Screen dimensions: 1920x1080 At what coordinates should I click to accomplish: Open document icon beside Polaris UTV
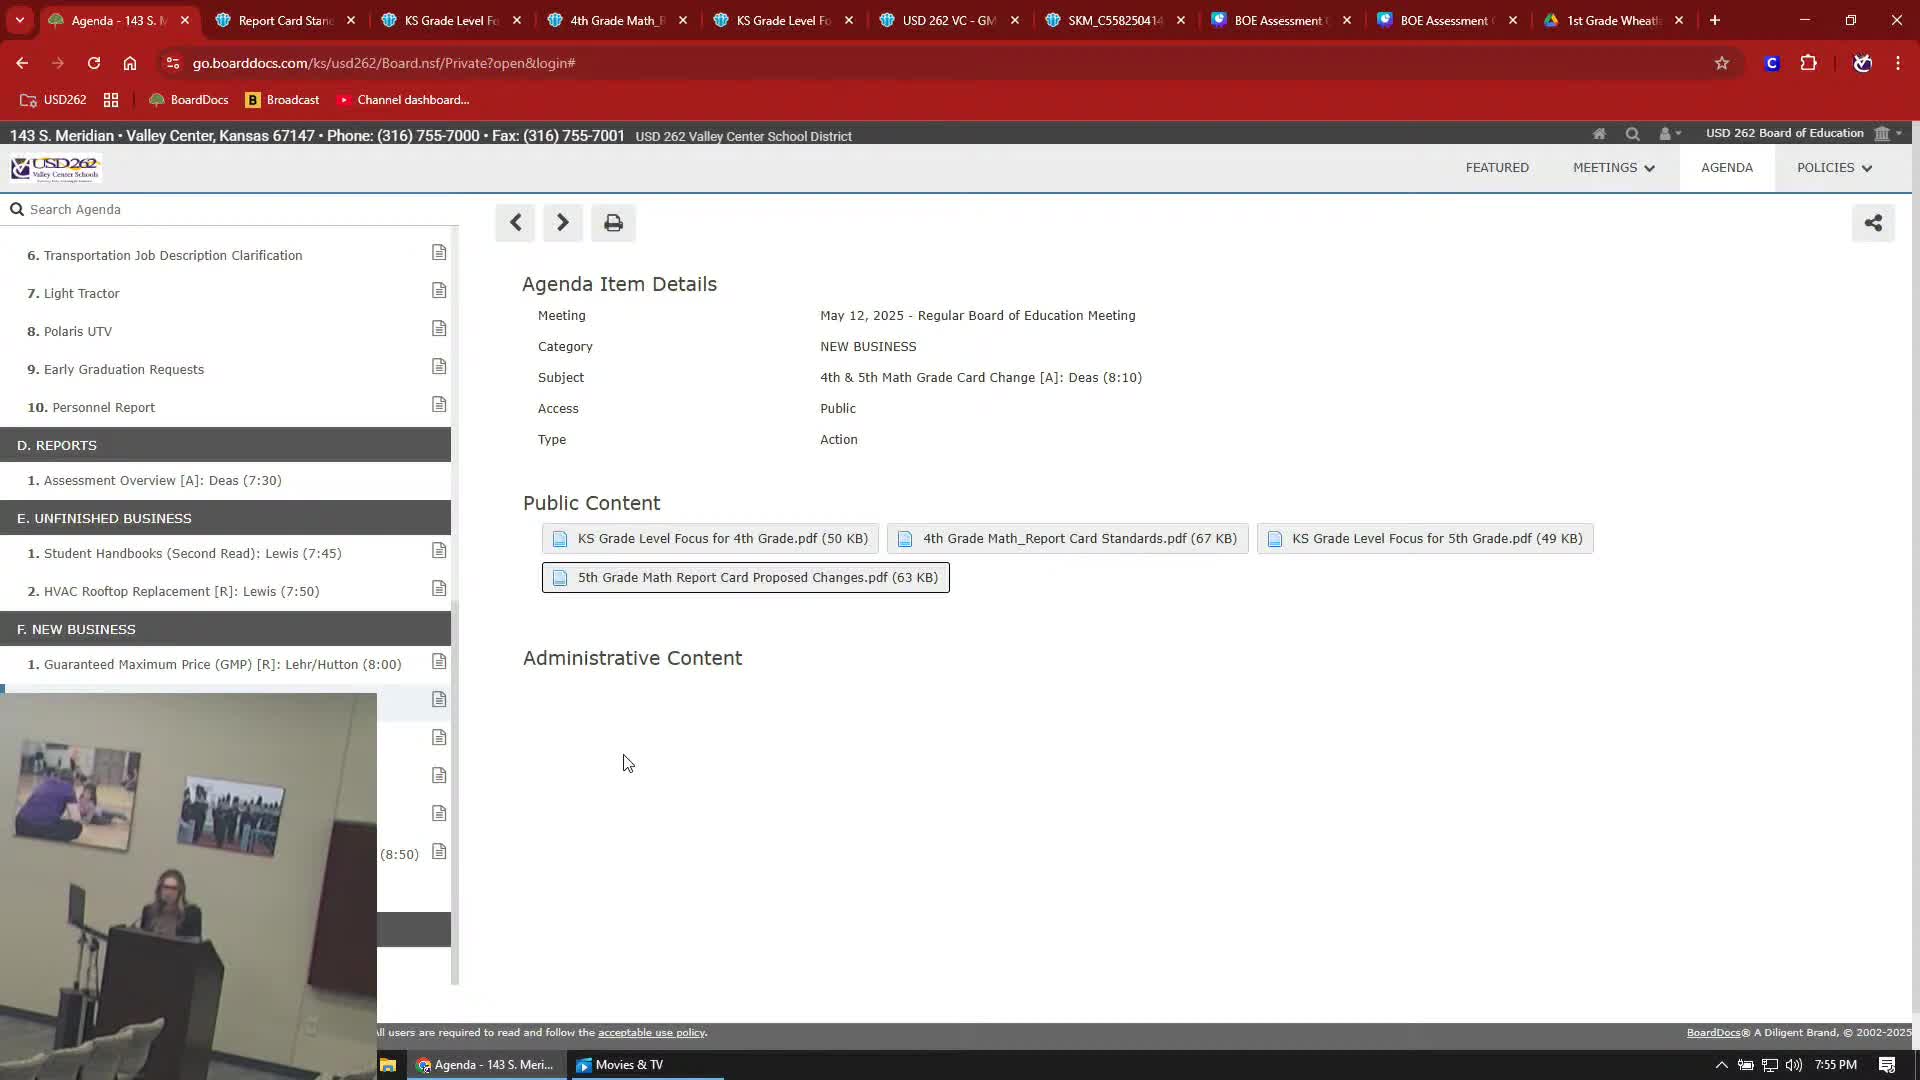[x=439, y=329]
